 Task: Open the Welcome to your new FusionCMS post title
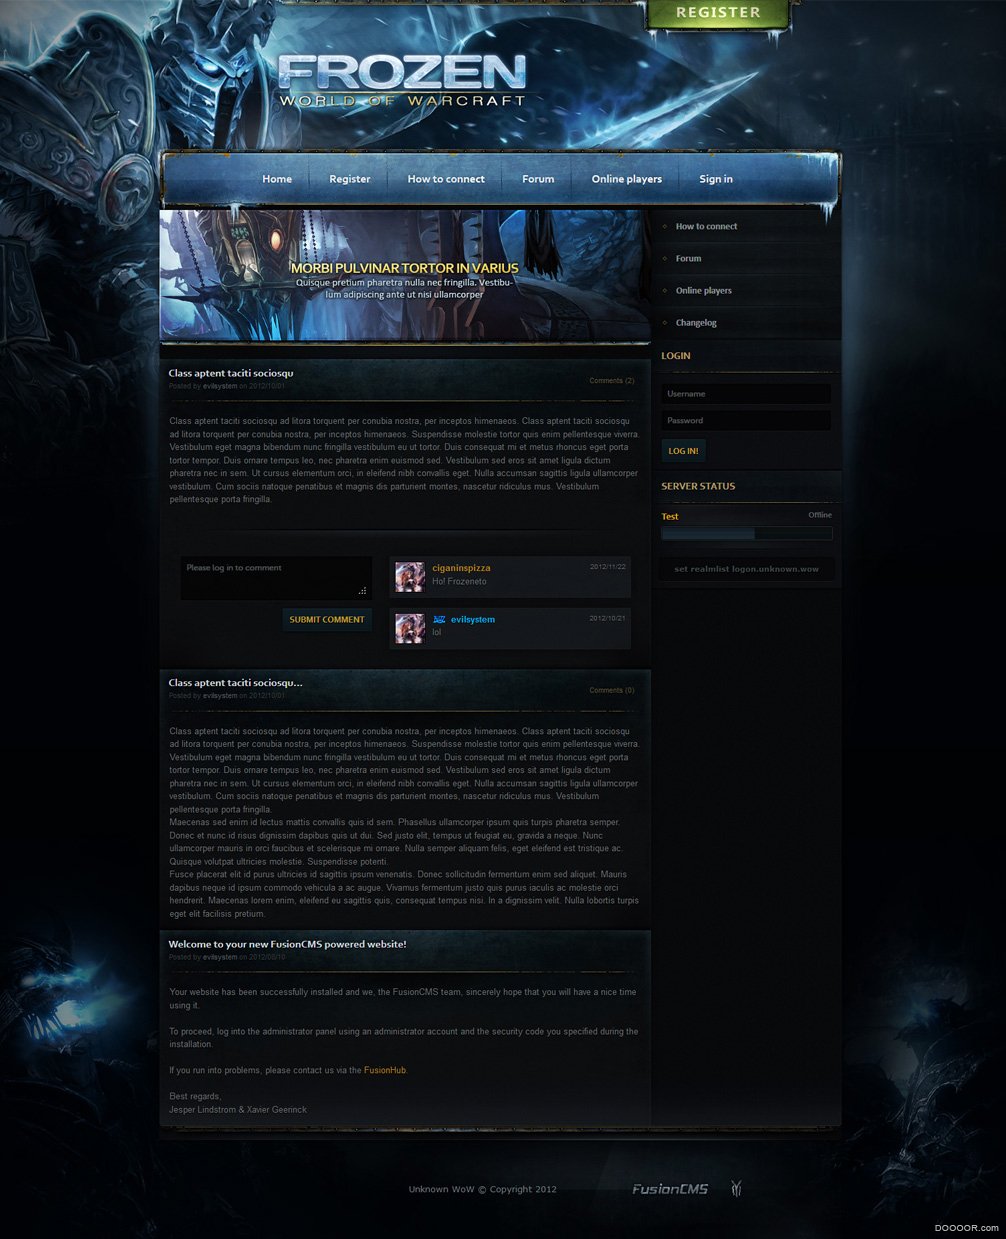coord(287,944)
